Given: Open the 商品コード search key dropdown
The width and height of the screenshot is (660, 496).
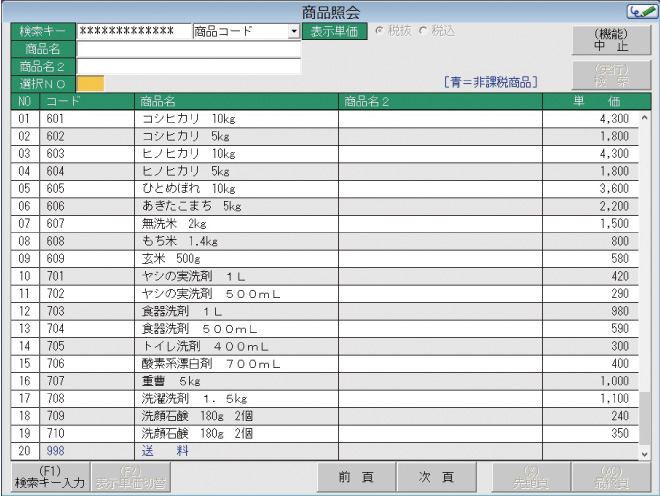Looking at the screenshot, I should click(293, 32).
